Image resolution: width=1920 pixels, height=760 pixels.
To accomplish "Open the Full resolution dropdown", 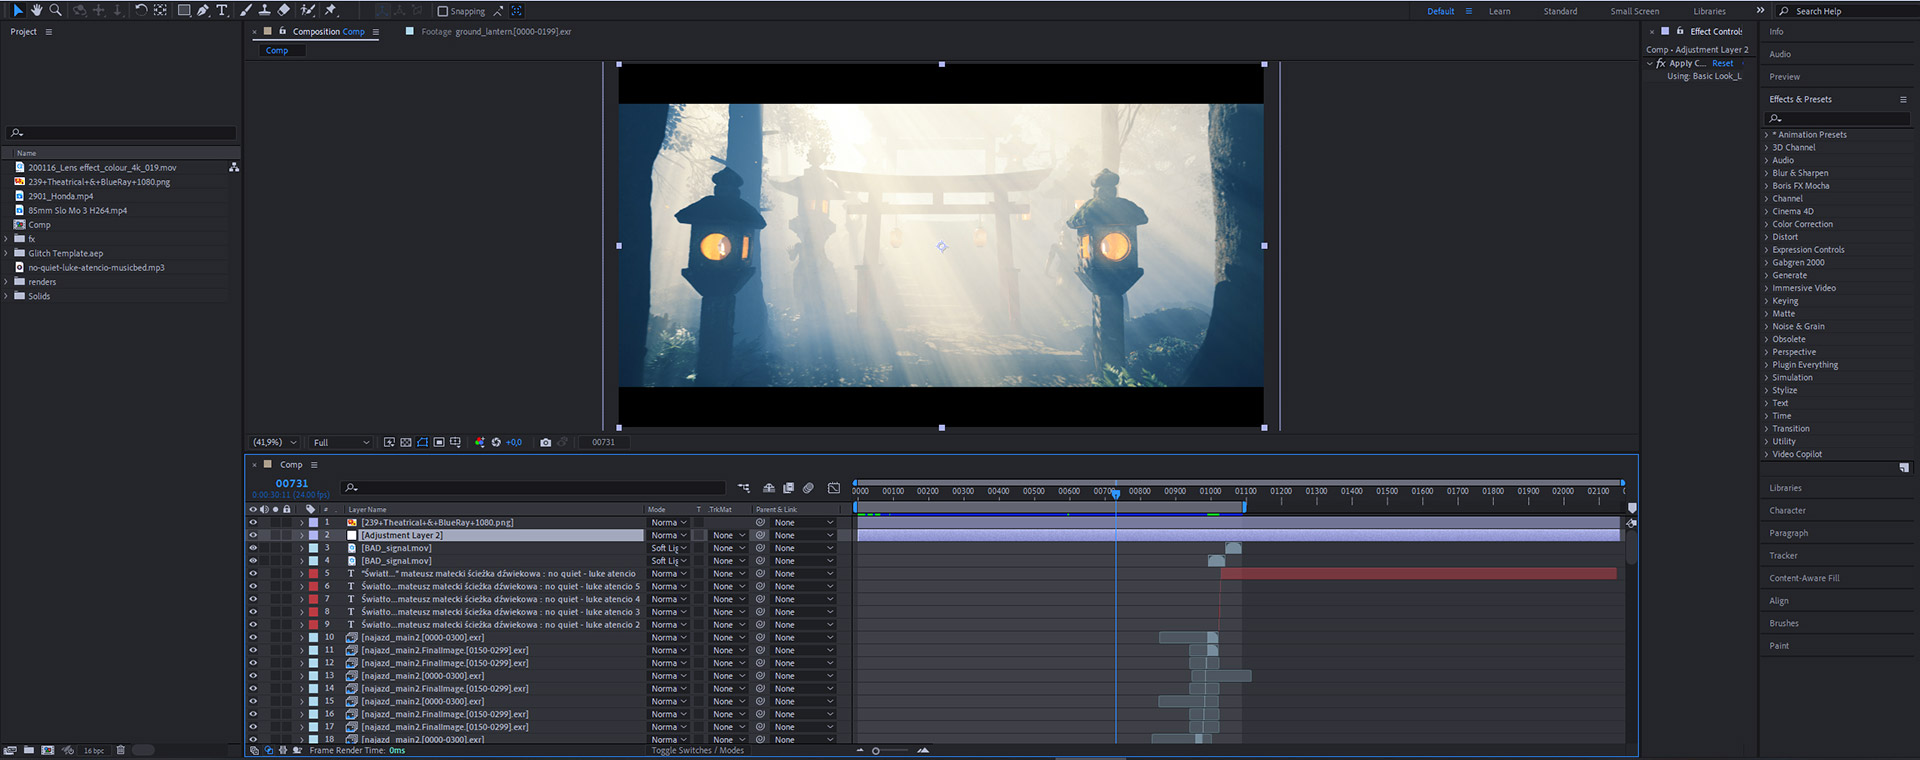I will 341,442.
